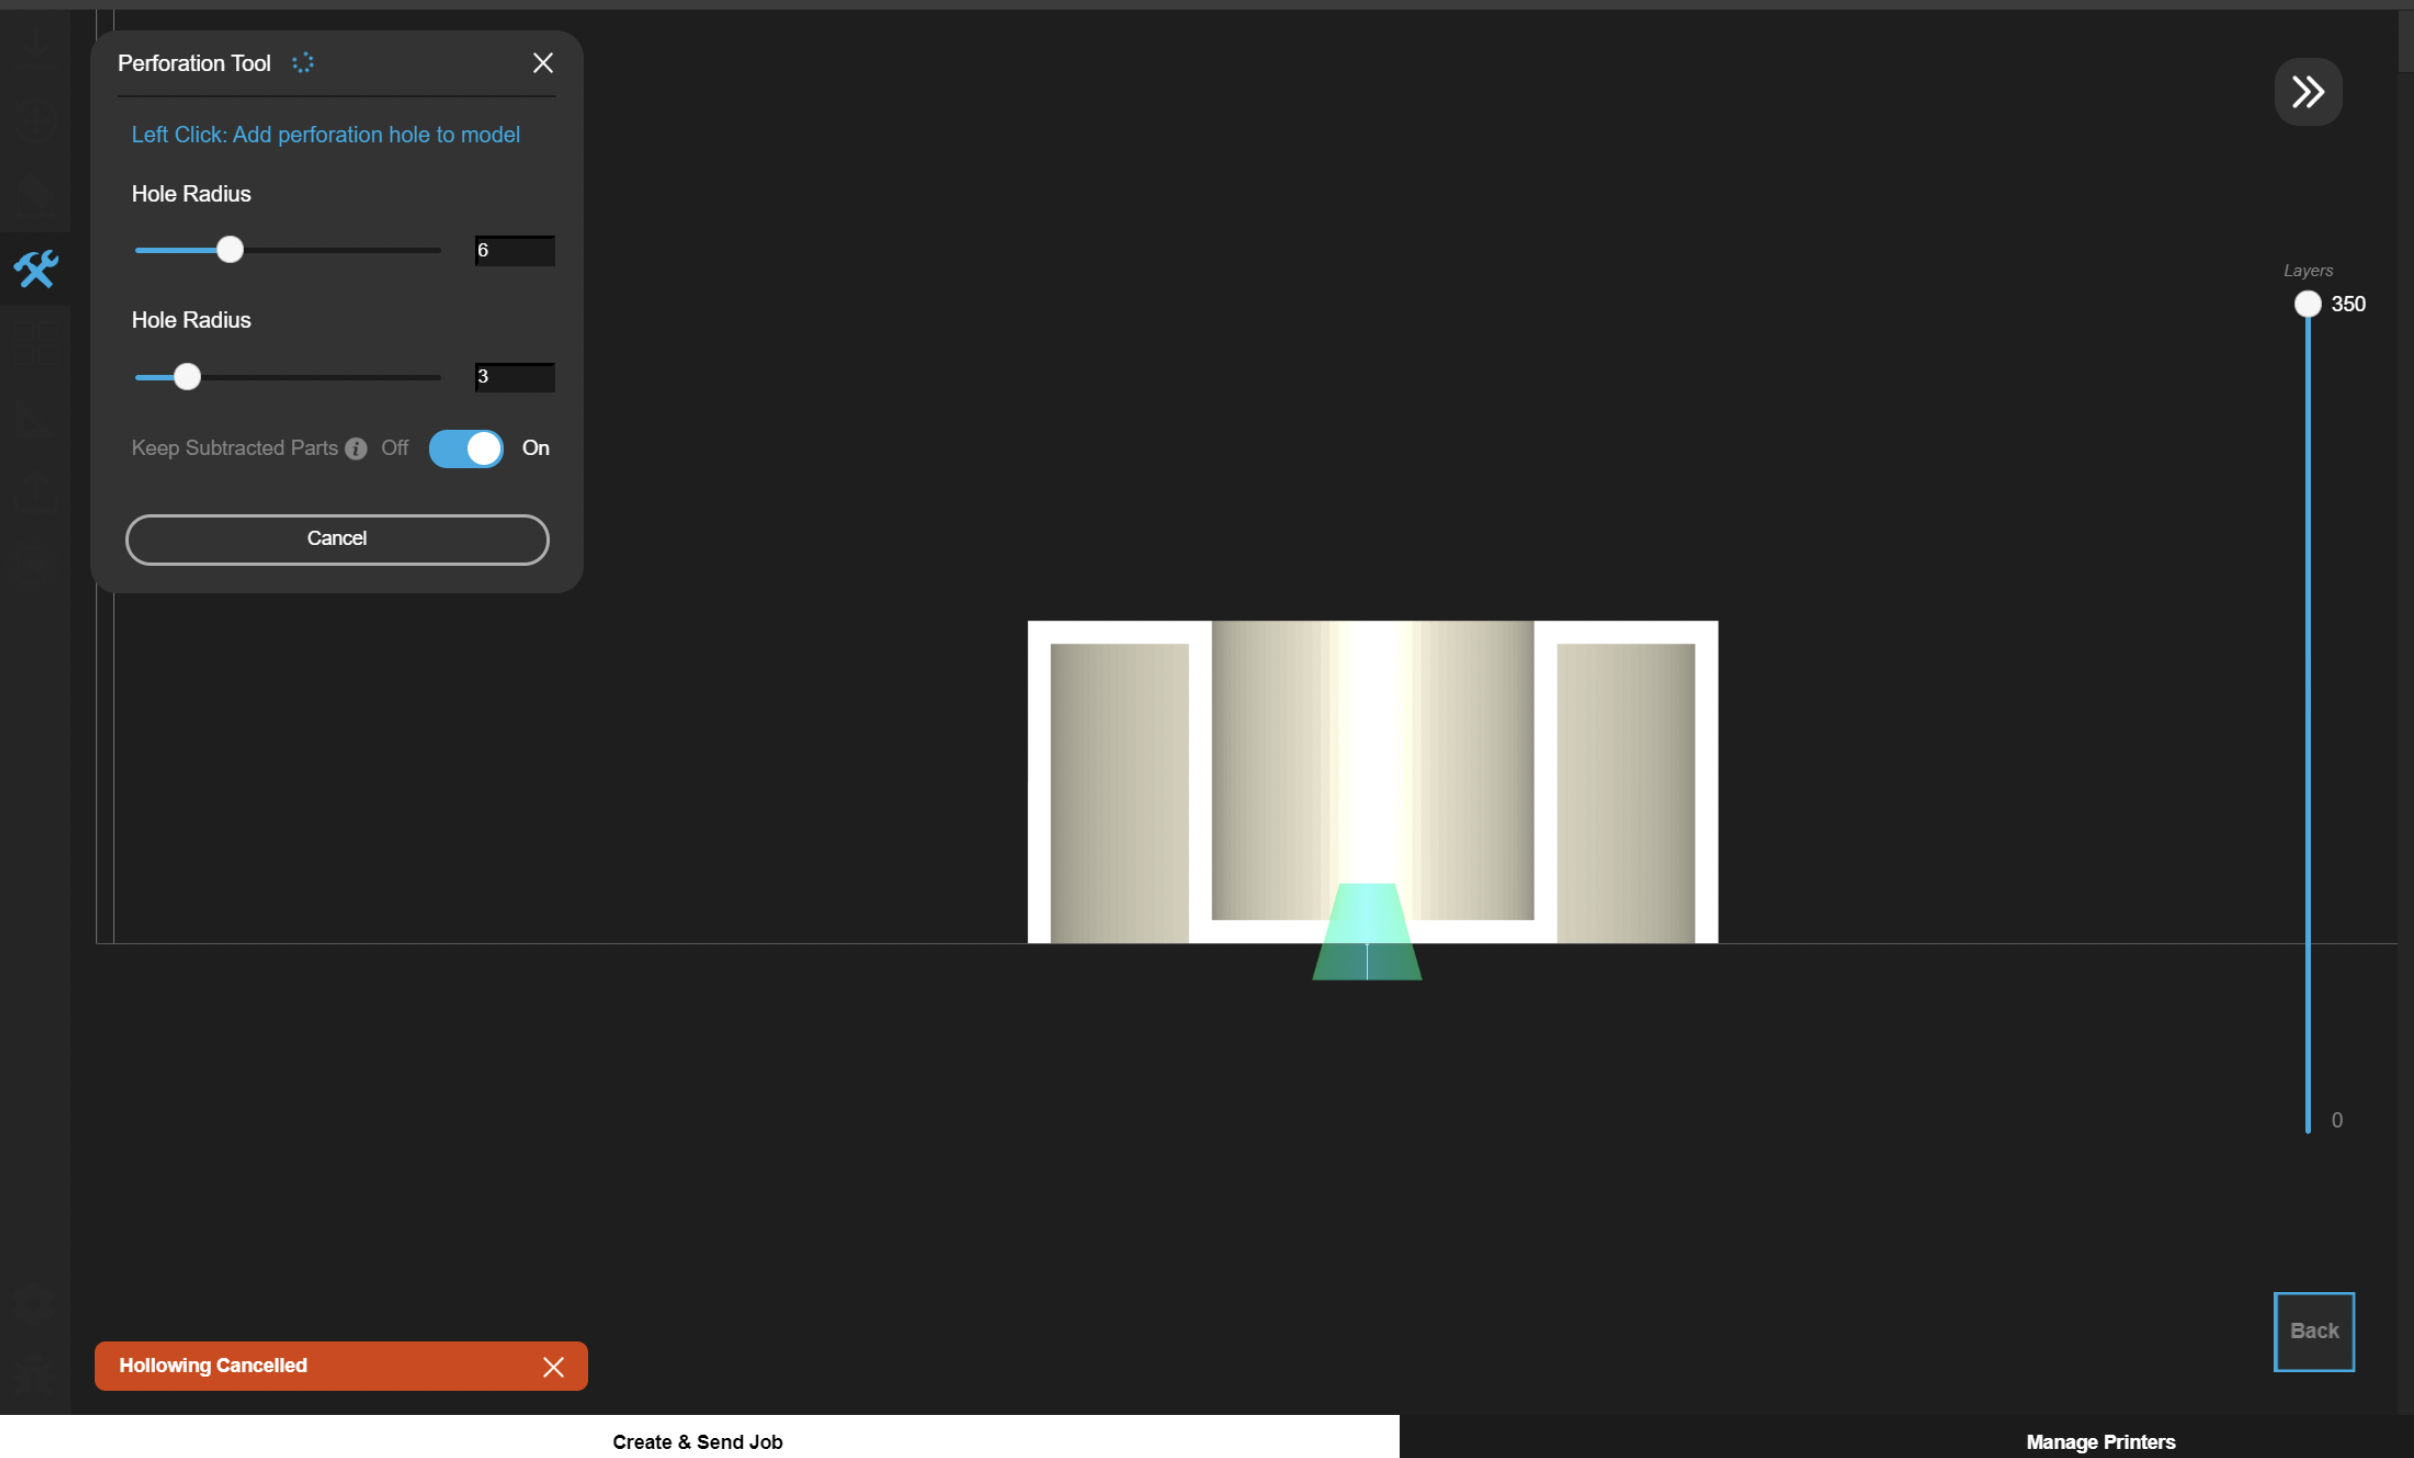The height and width of the screenshot is (1458, 2414).
Task: Click the Layers slider handle at 350
Action: tap(2307, 304)
